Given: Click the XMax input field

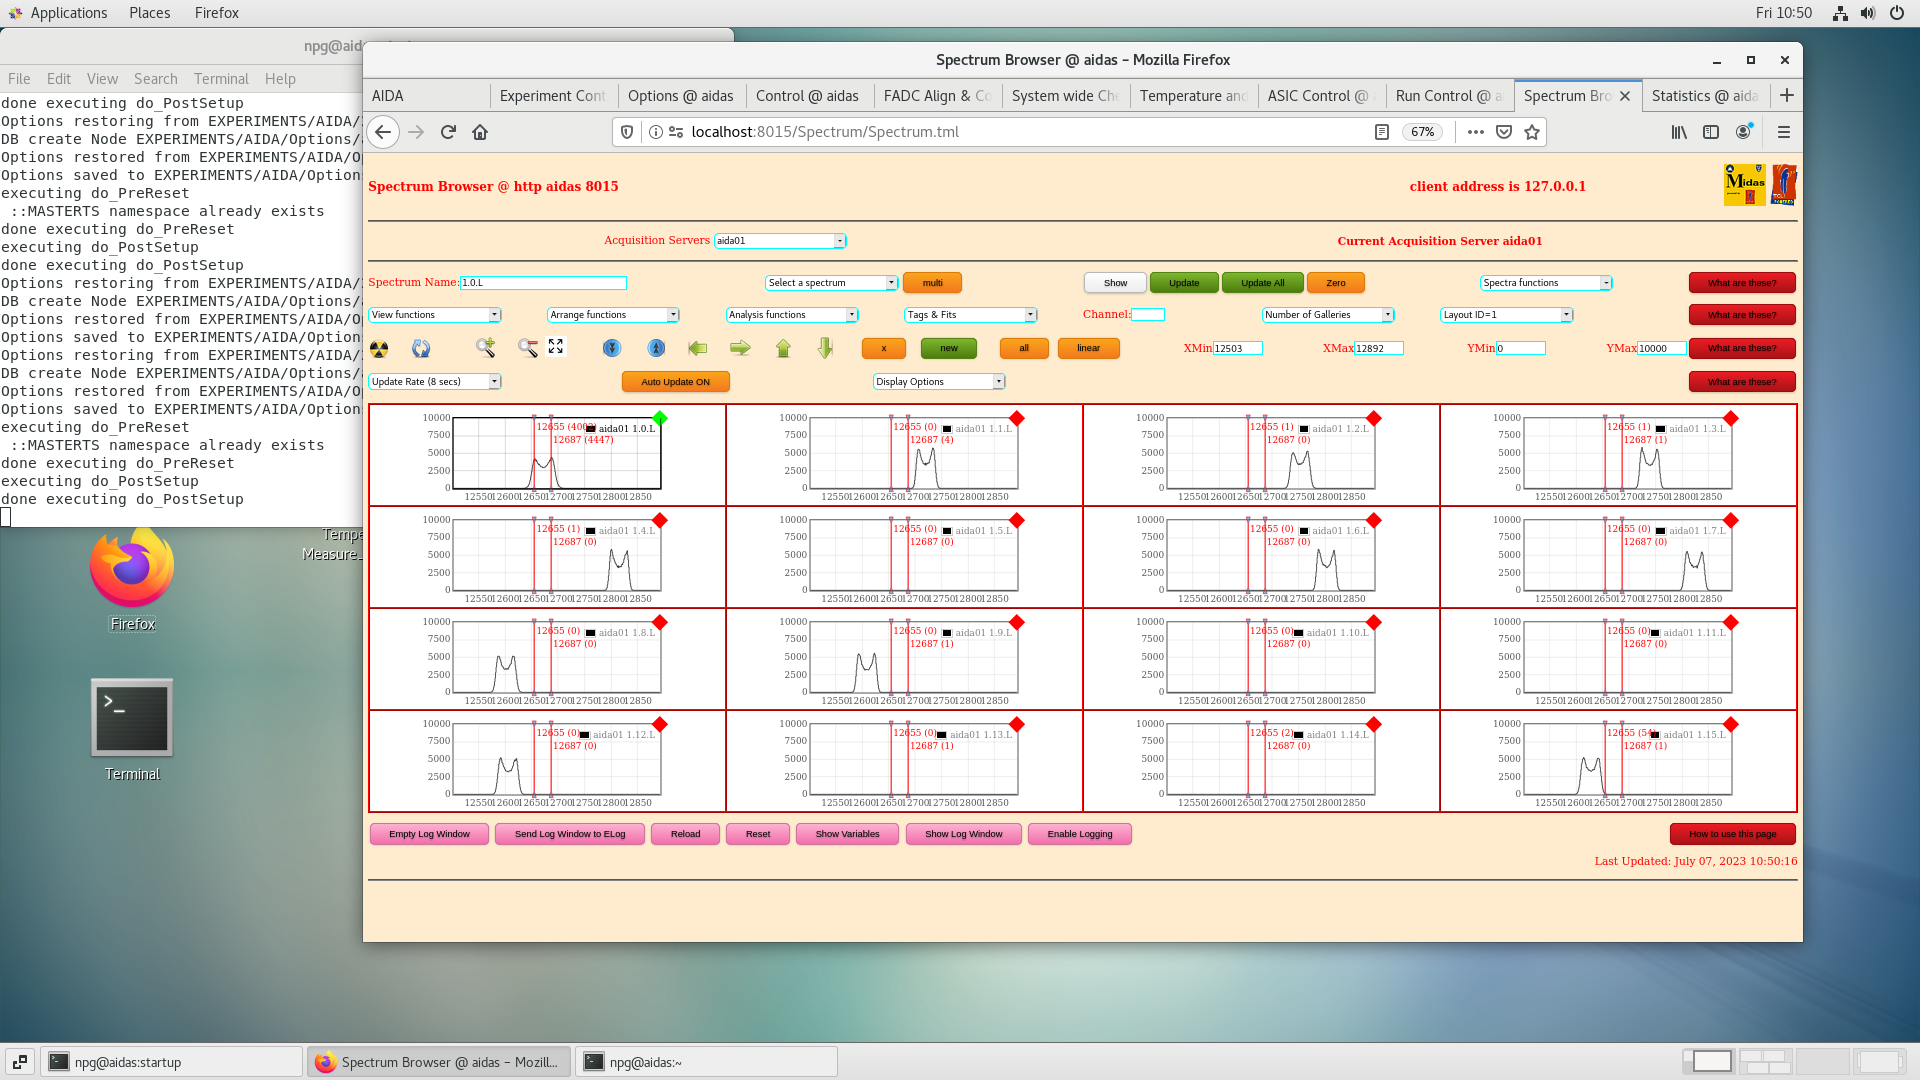Looking at the screenshot, I should pos(1379,348).
